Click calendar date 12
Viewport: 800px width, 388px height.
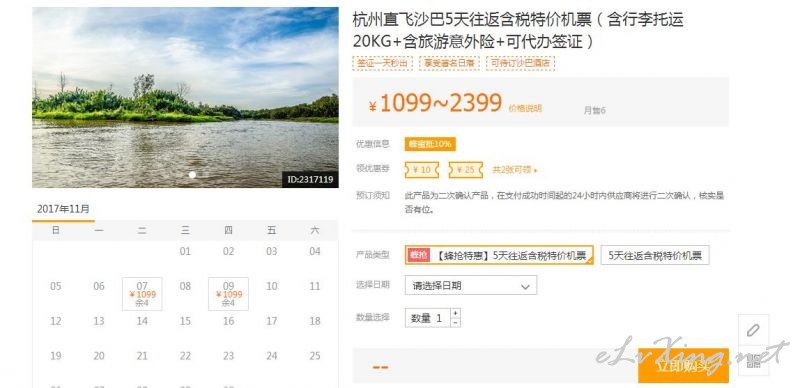(56, 321)
